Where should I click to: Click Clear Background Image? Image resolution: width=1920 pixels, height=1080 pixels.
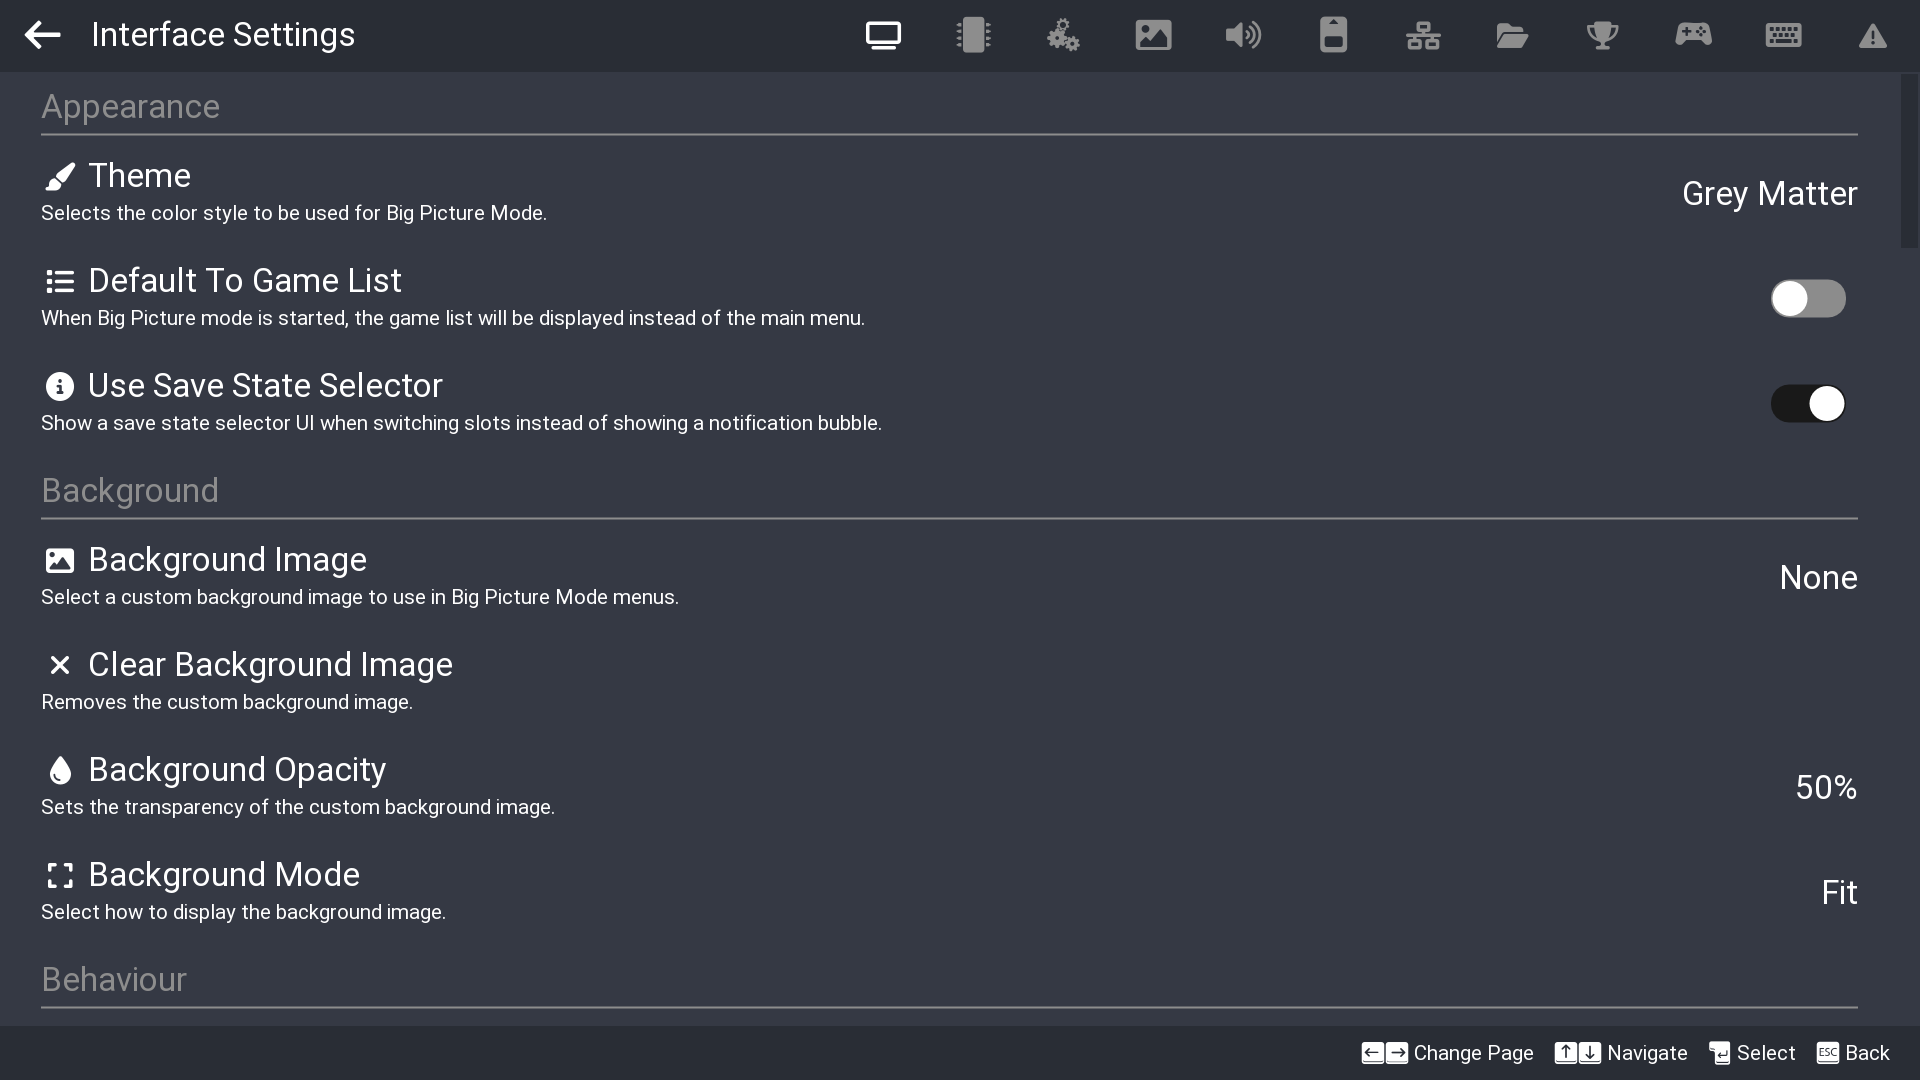tap(270, 665)
